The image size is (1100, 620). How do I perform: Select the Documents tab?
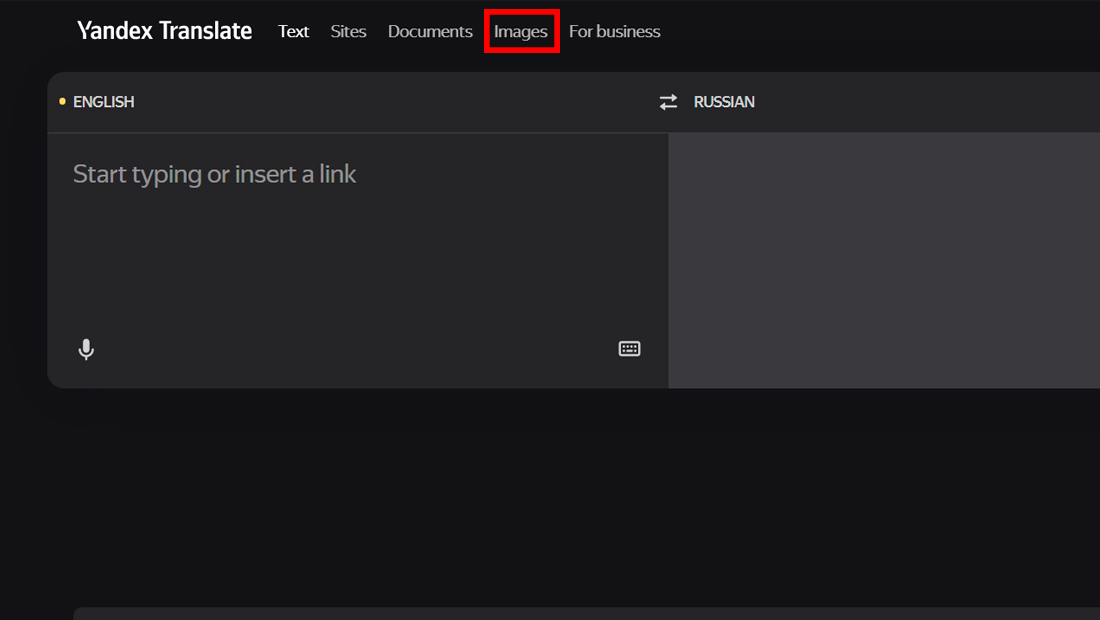pyautogui.click(x=430, y=32)
